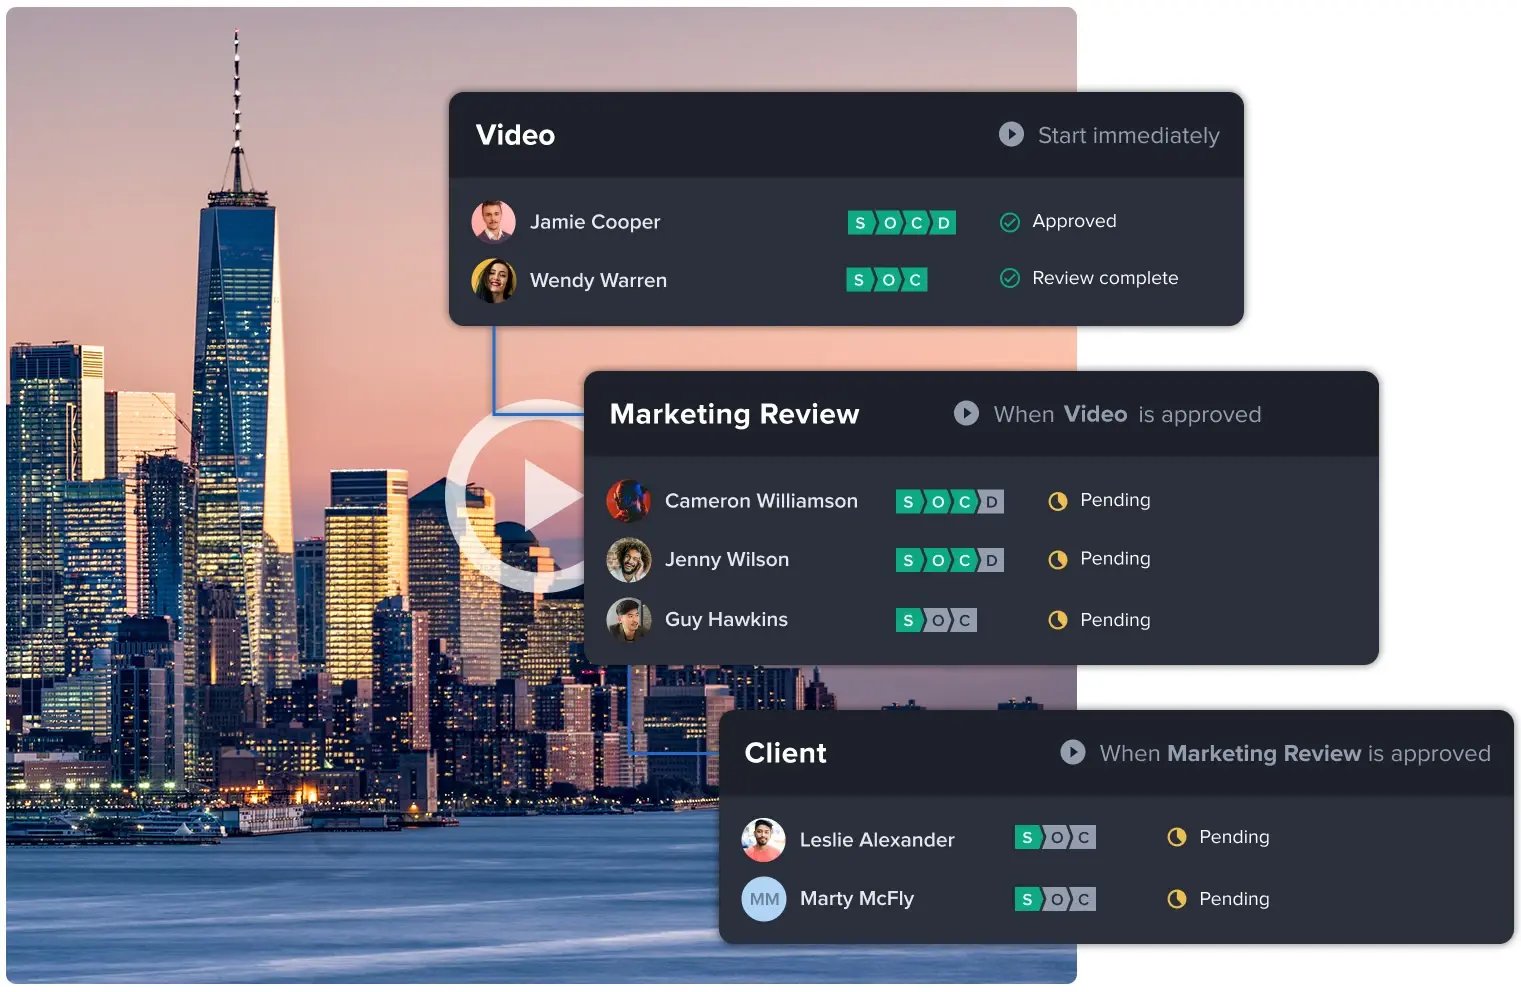The image size is (1521, 992).
Task: Select the Video stage header title
Action: click(x=515, y=136)
